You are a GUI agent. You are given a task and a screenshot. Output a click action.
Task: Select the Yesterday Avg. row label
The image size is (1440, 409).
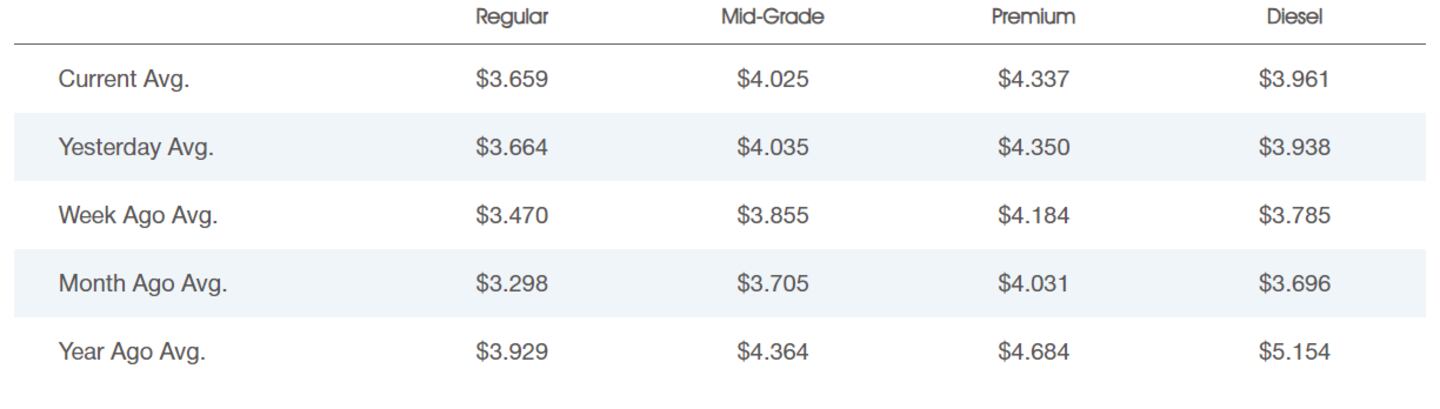(x=136, y=147)
